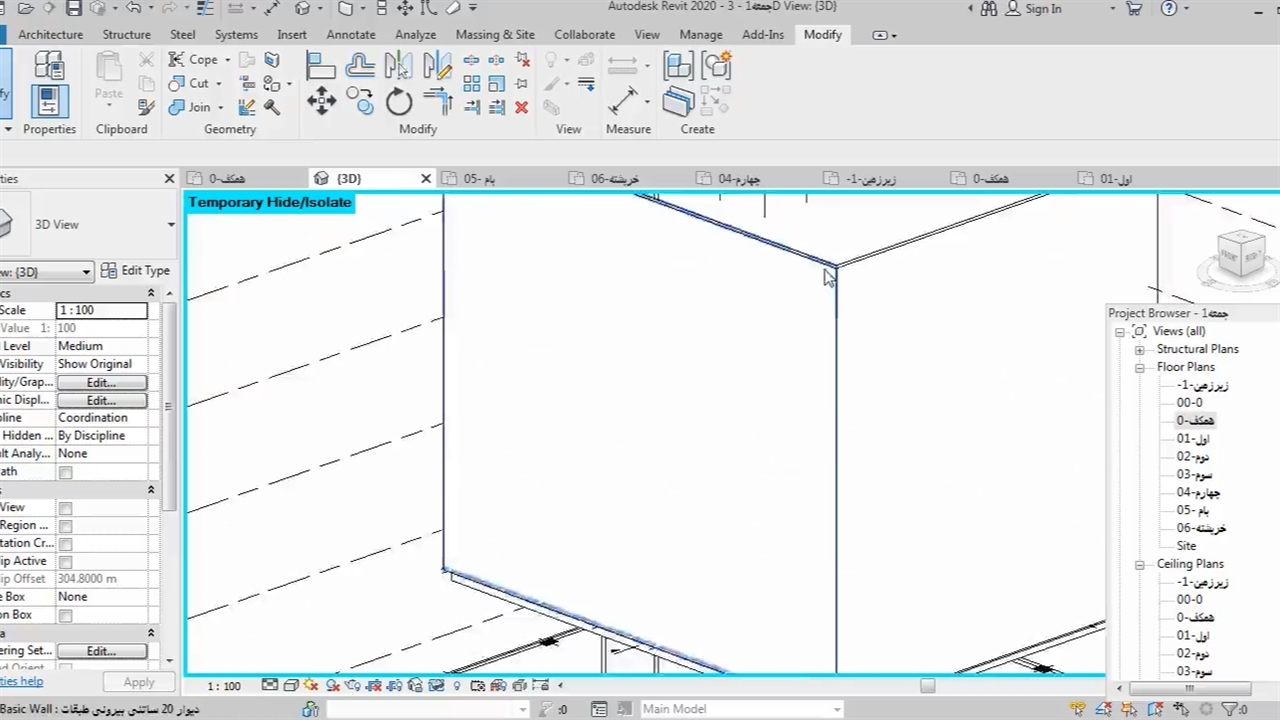The height and width of the screenshot is (720, 1280).
Task: Switch to the Massing & Site tab
Action: (x=495, y=34)
